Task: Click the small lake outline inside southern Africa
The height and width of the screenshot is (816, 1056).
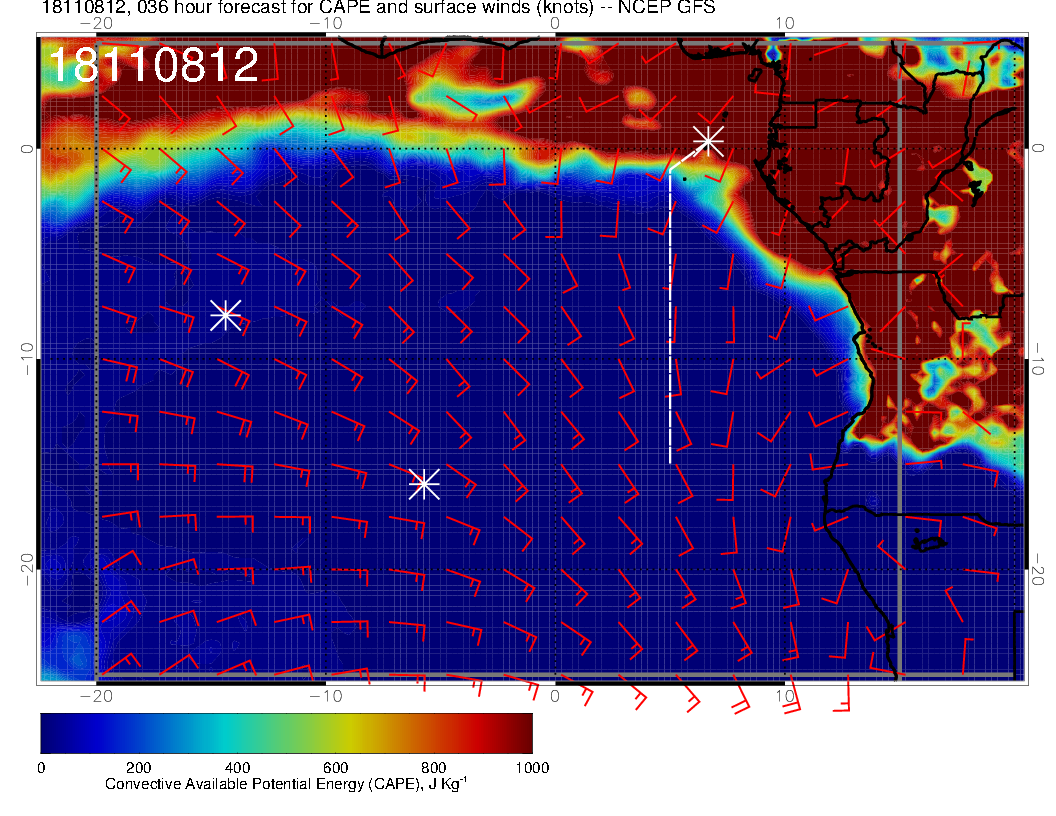Action: (930, 543)
